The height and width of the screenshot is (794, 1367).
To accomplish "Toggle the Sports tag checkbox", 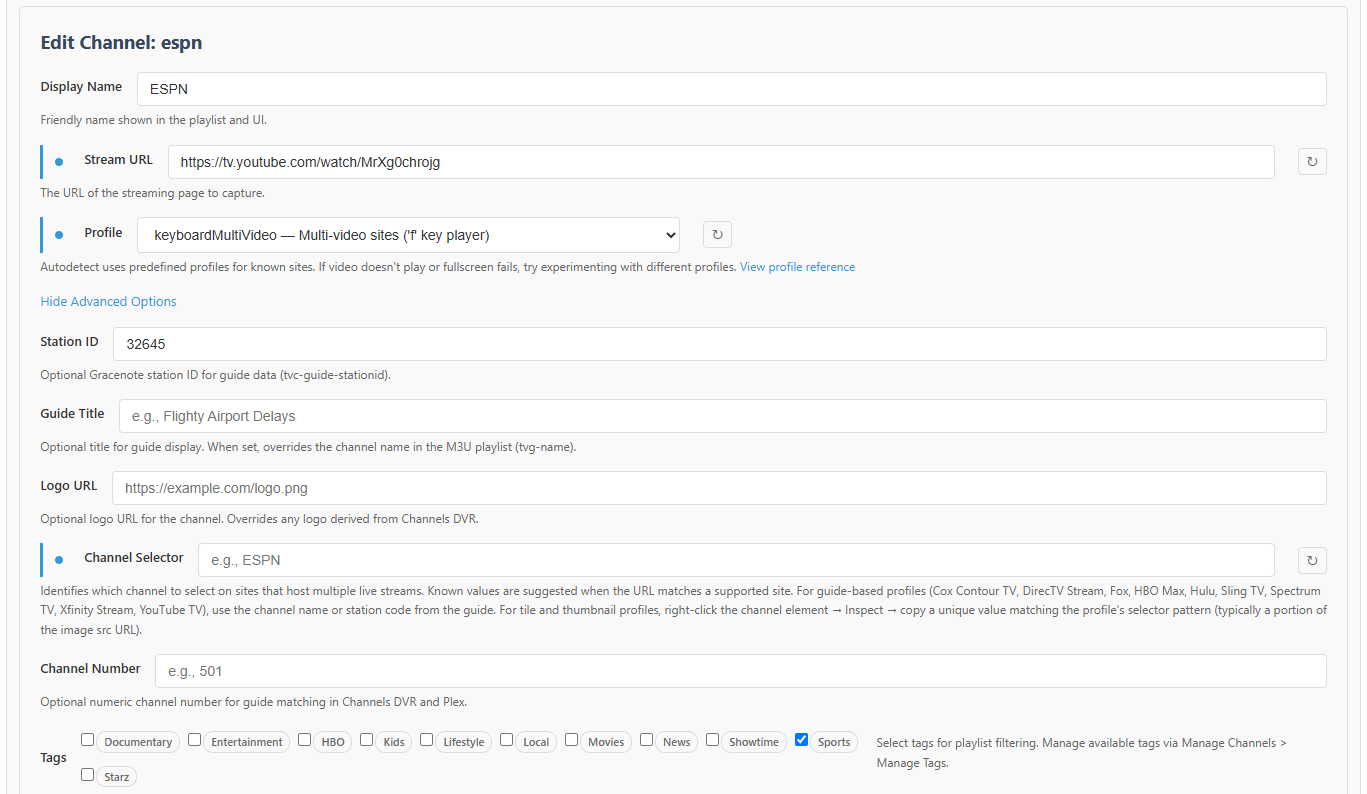I will tap(801, 740).
